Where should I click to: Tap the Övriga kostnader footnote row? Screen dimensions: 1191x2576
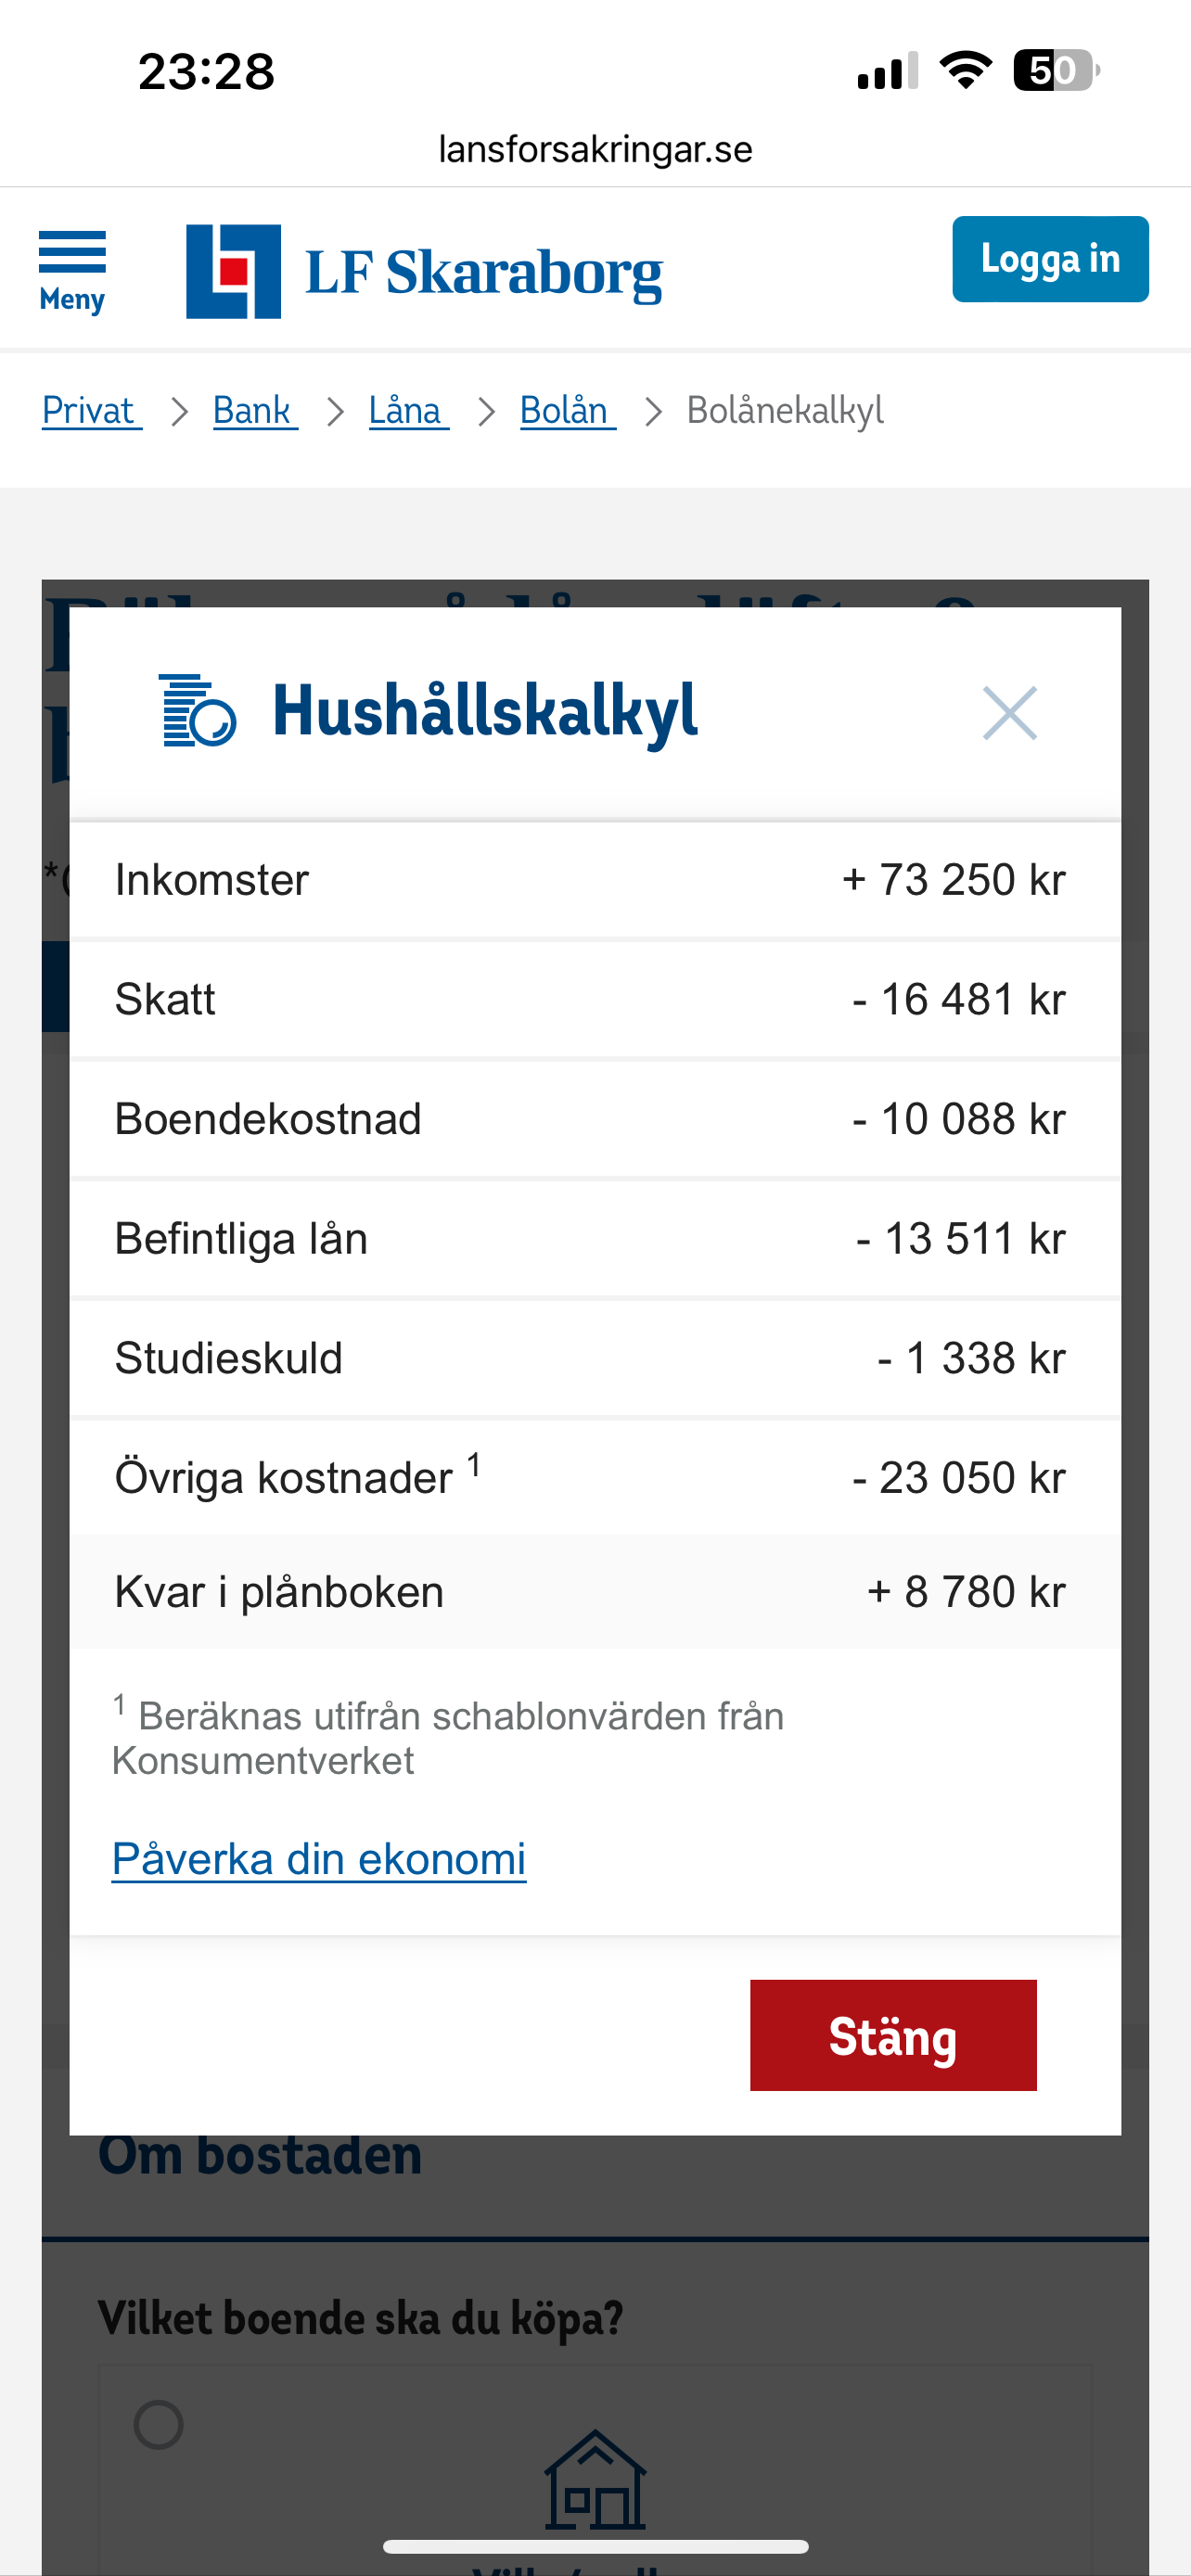click(595, 1477)
